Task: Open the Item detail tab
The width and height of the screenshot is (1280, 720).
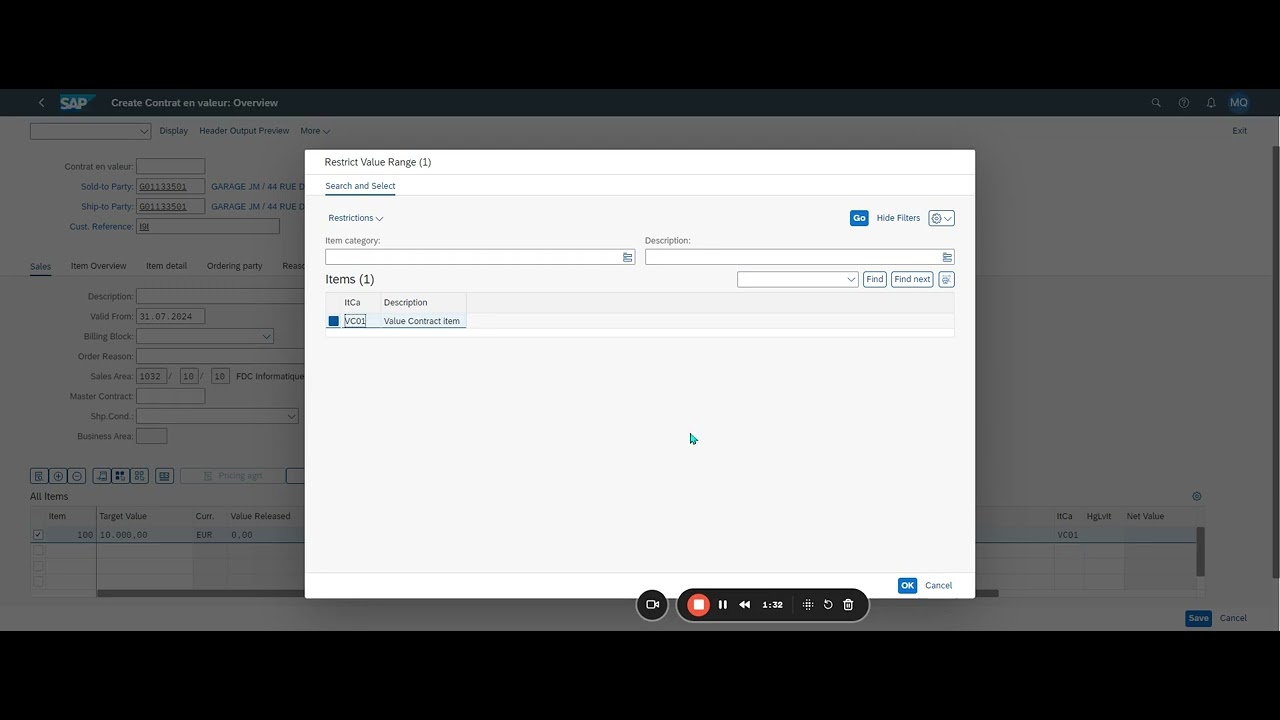Action: pyautogui.click(x=166, y=266)
